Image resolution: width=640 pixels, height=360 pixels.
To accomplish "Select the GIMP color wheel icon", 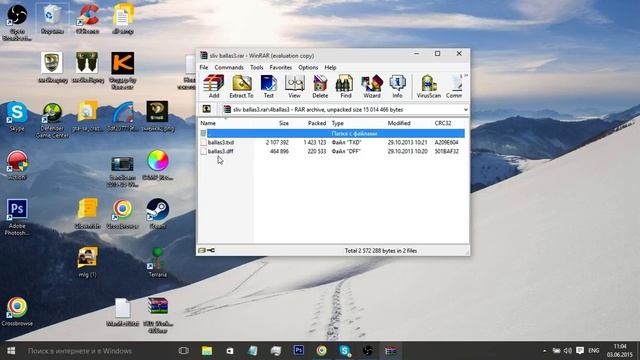I will tap(158, 165).
